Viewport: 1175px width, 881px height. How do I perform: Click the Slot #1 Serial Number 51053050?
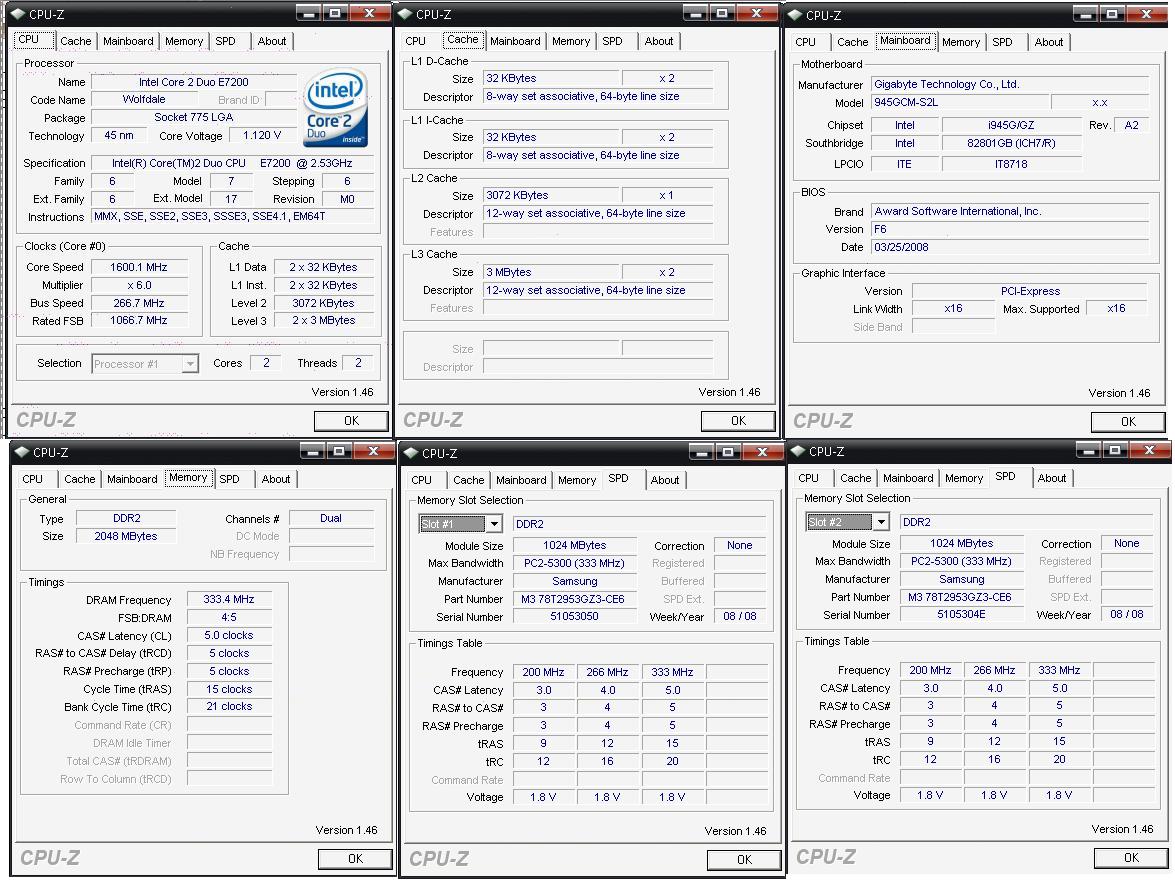click(574, 617)
